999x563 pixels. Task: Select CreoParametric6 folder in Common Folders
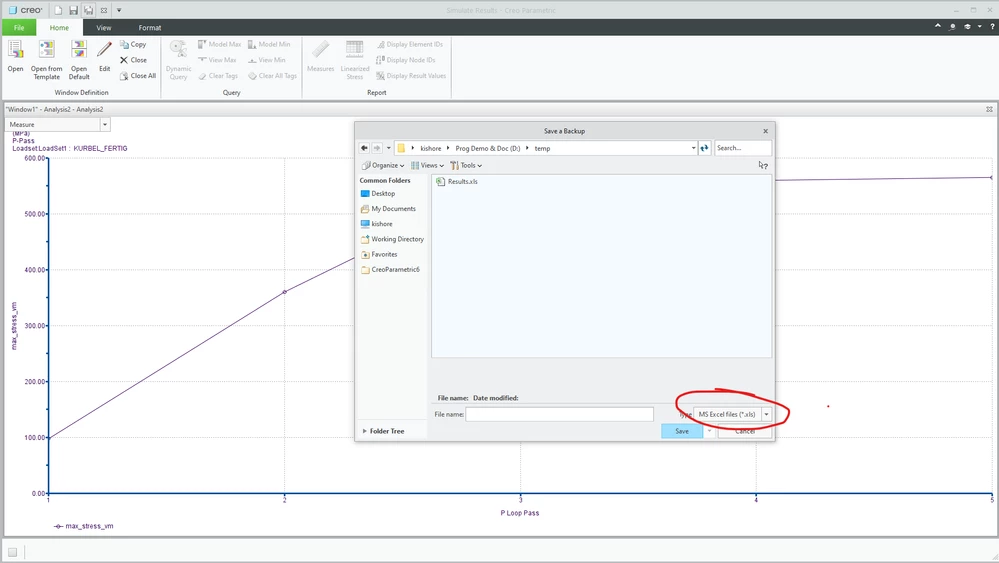(390, 269)
